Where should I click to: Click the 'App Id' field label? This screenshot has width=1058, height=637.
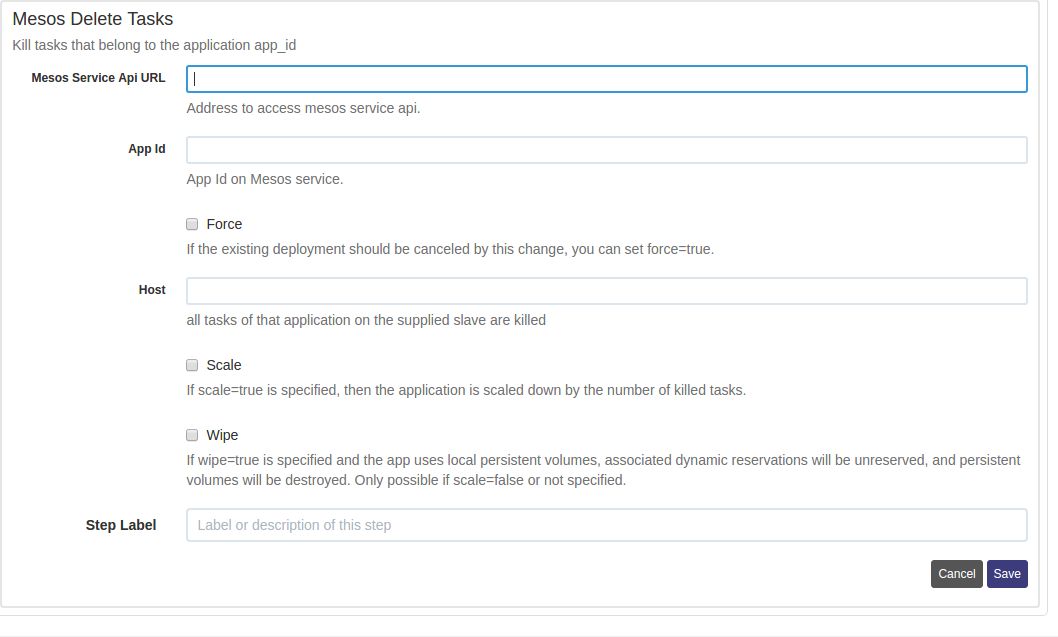[x=146, y=148]
